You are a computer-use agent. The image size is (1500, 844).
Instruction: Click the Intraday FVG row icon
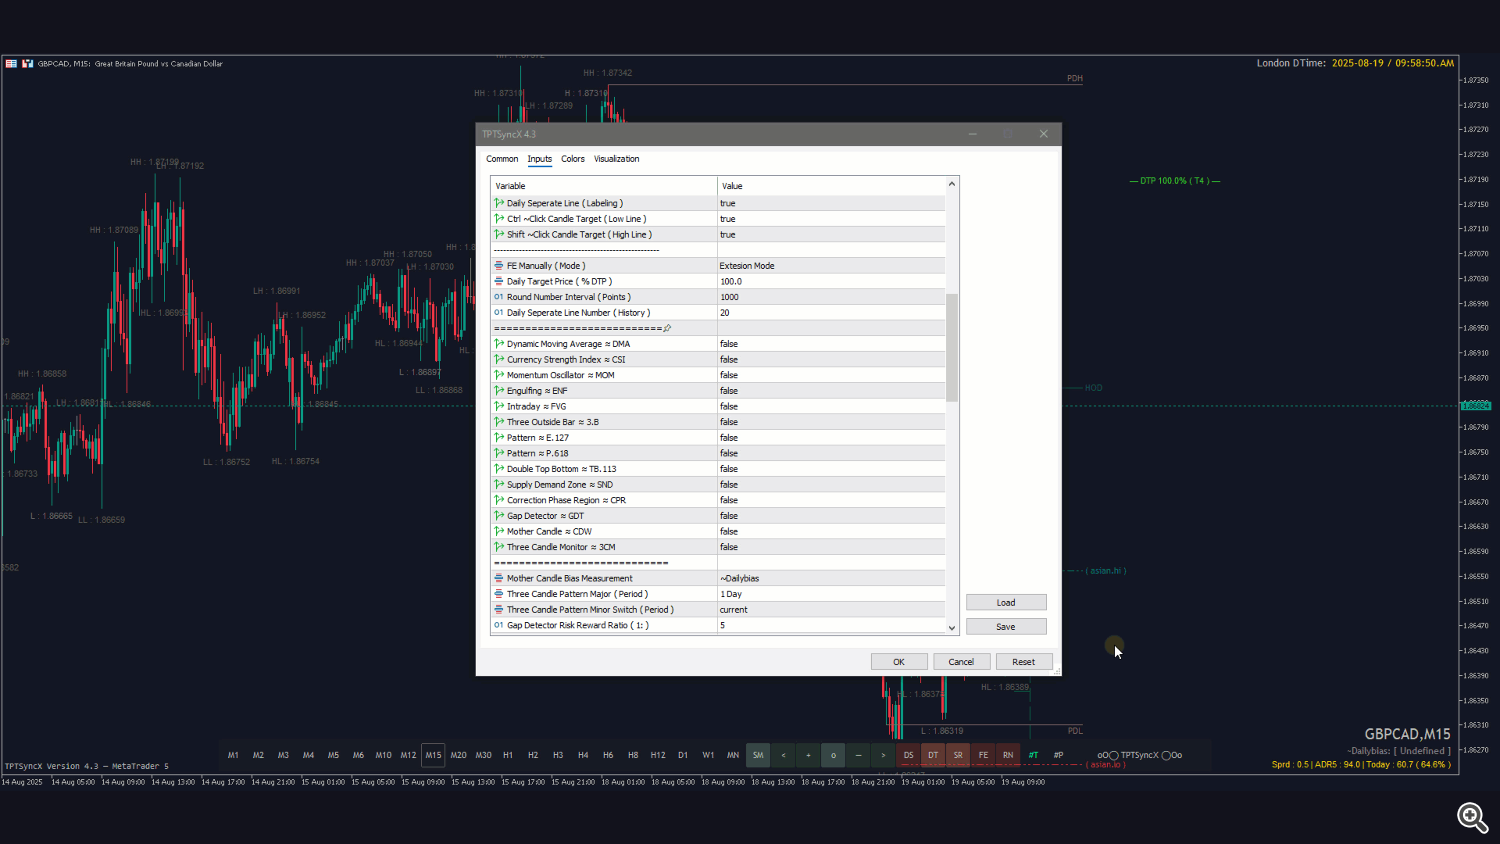[x=499, y=406]
